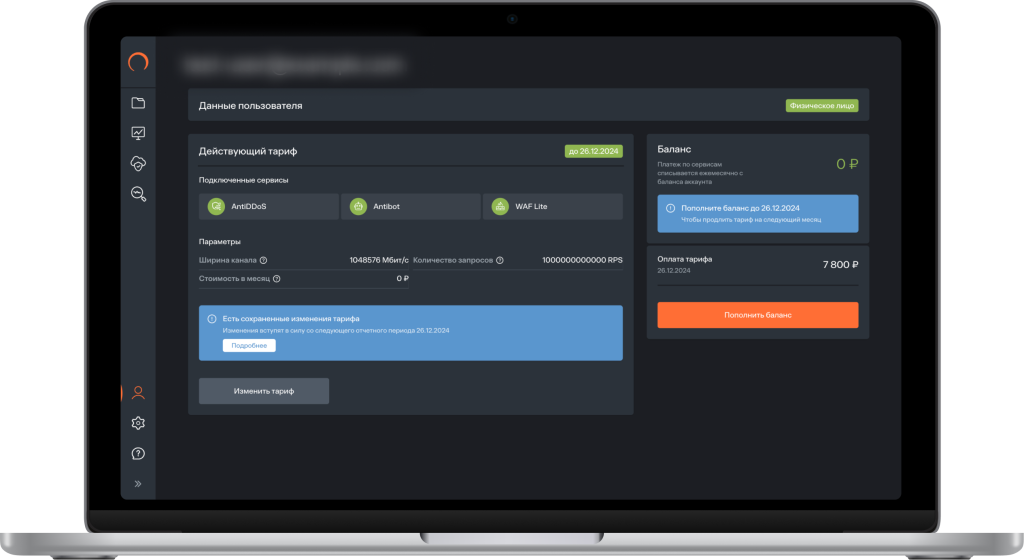Click the Подробнее button
Image resolution: width=1024 pixels, height=560 pixels.
click(x=249, y=345)
